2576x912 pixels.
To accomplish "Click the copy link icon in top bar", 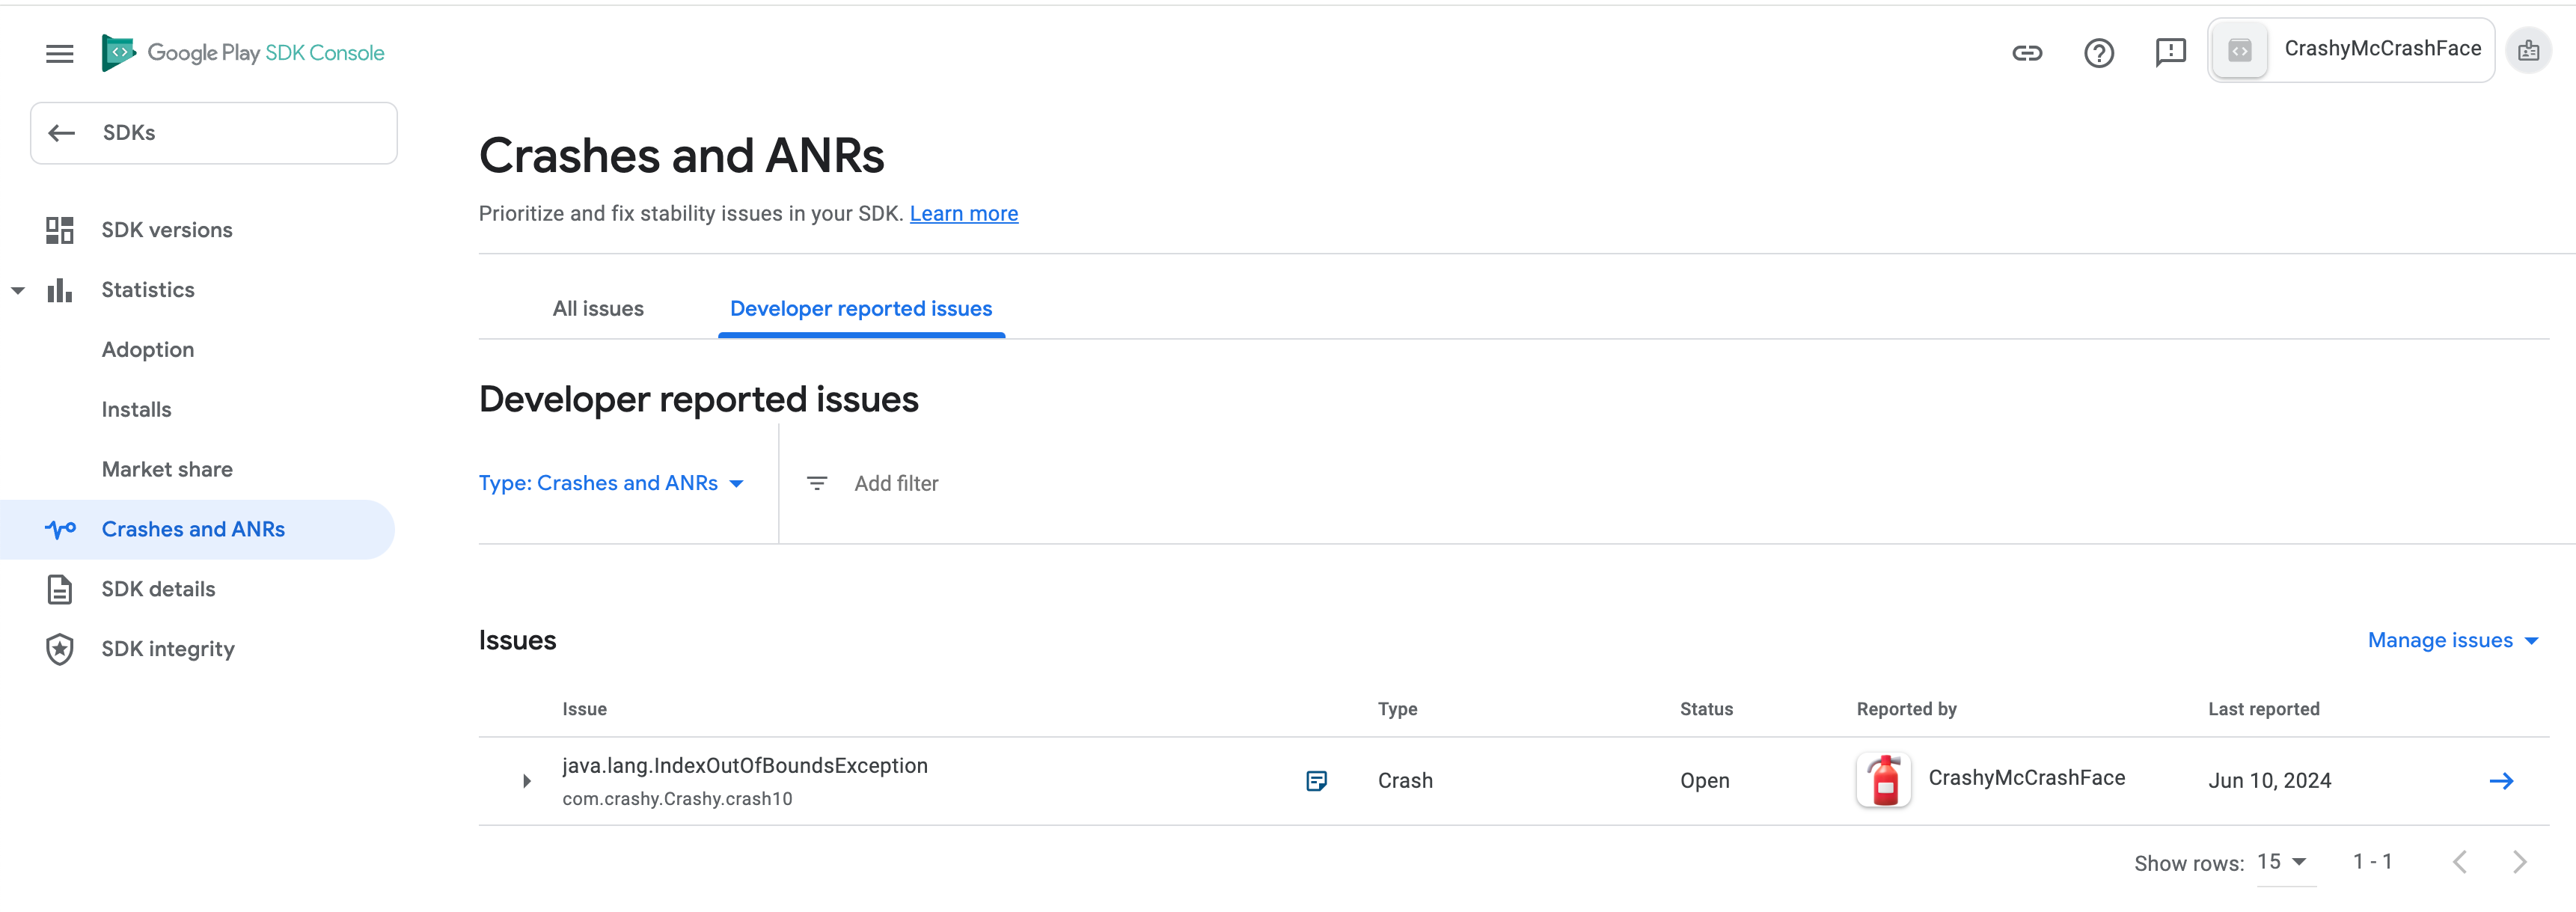I will [2027, 53].
